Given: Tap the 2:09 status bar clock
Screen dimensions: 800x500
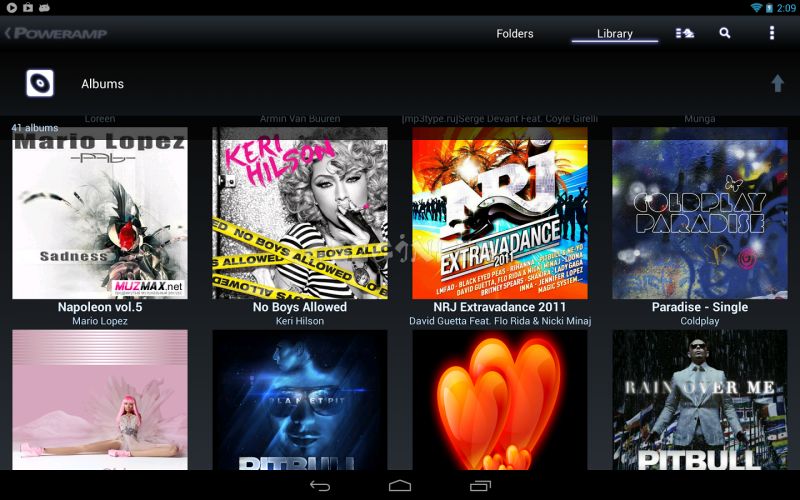Looking at the screenshot, I should pyautogui.click(x=786, y=8).
